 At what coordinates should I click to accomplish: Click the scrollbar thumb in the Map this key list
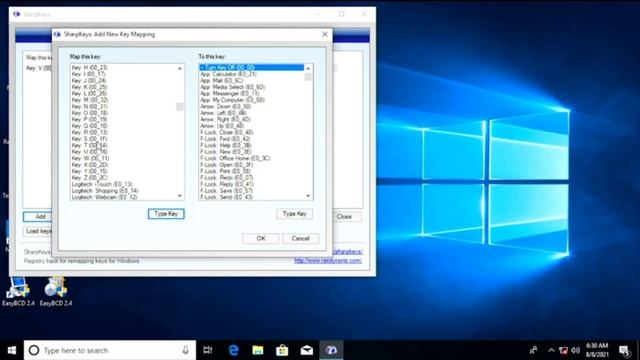(180, 107)
